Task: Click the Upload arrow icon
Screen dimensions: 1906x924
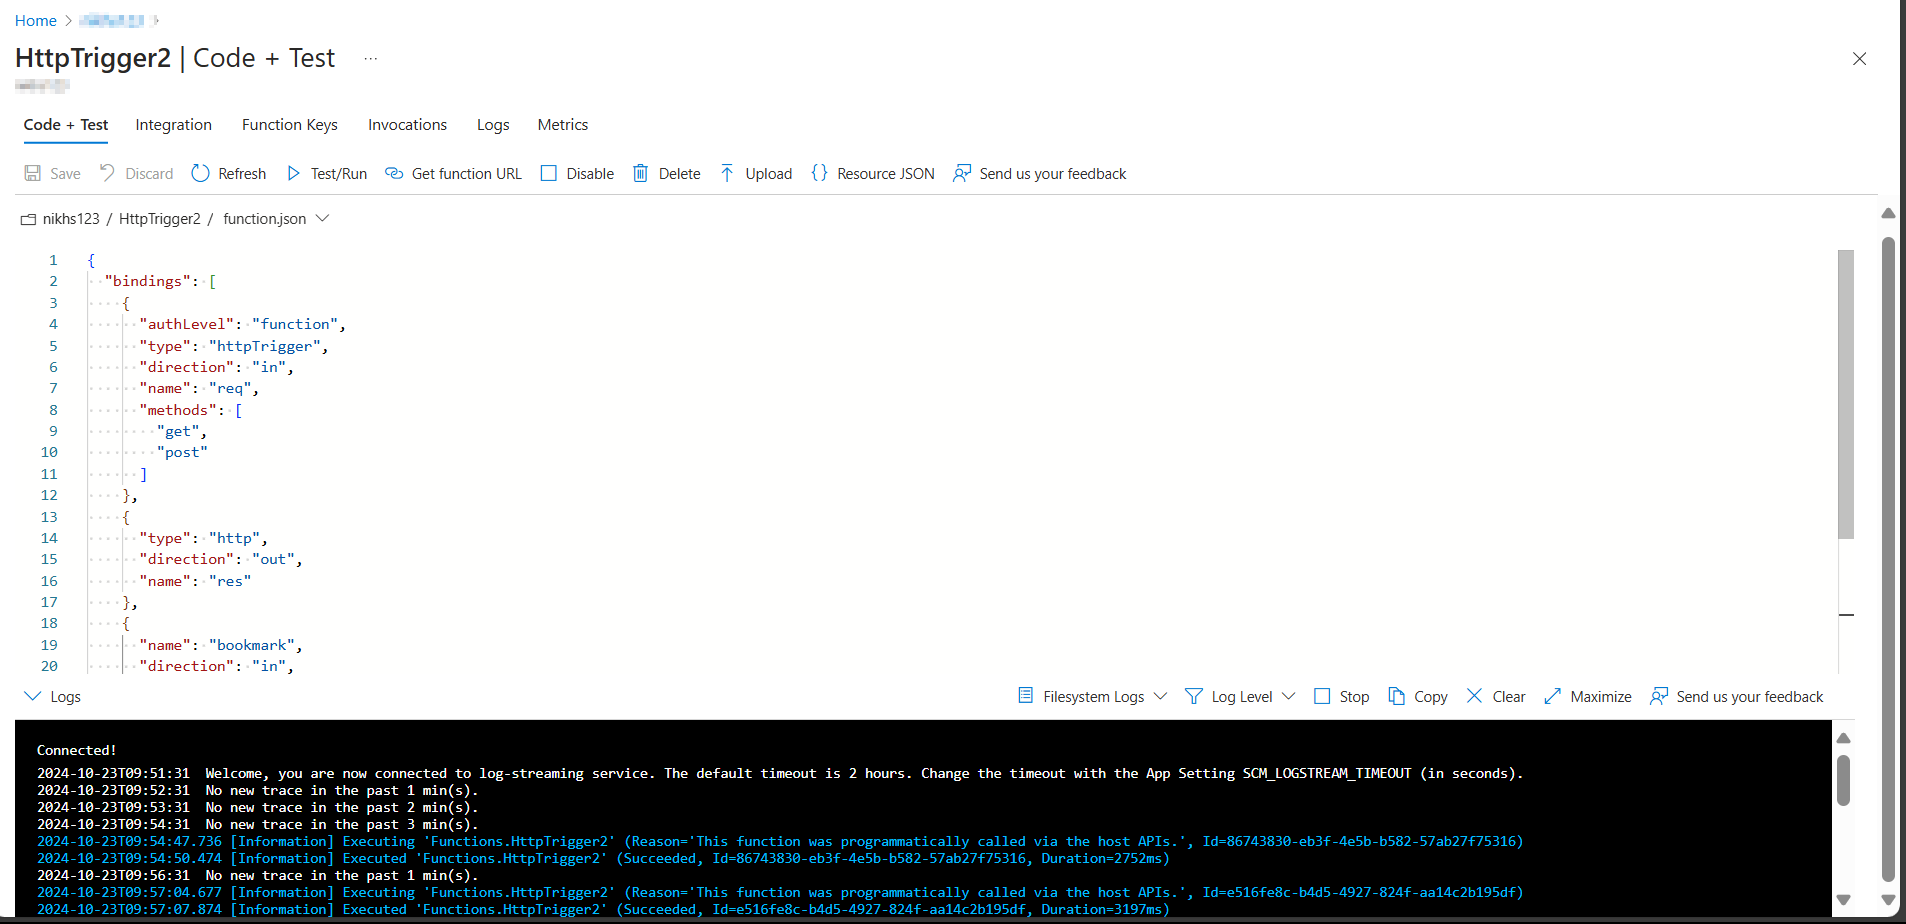Action: pyautogui.click(x=727, y=173)
